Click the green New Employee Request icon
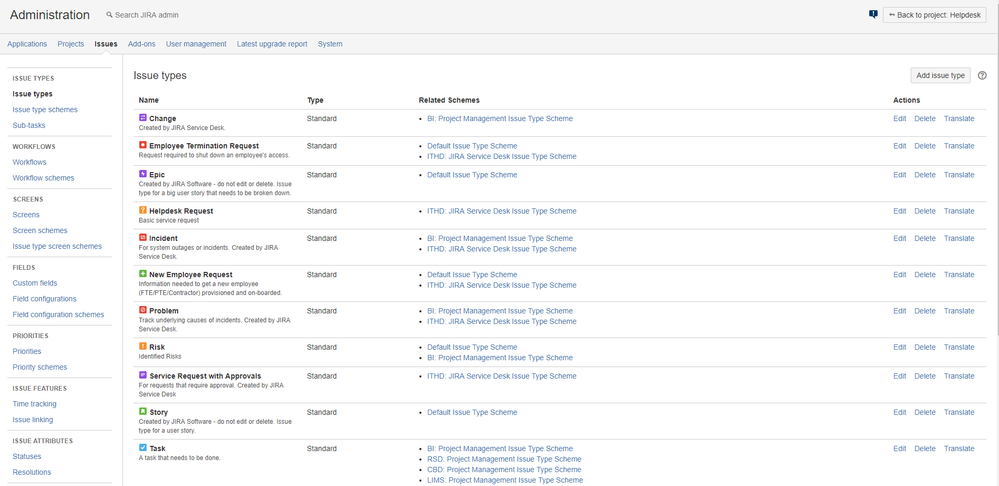 143,274
